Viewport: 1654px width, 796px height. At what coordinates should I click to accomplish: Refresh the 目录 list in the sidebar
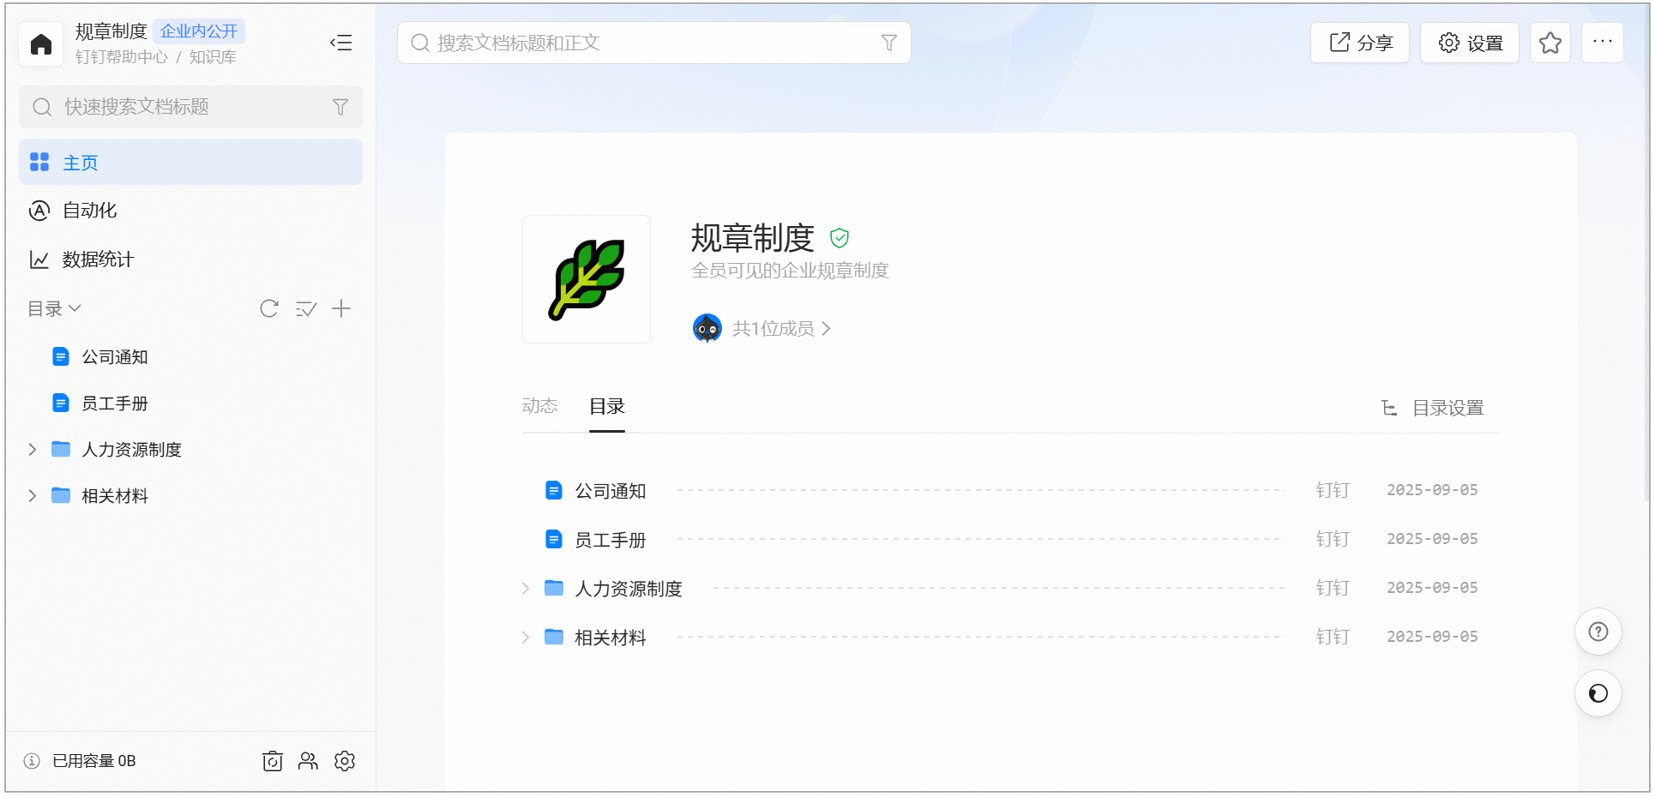pyautogui.click(x=269, y=308)
